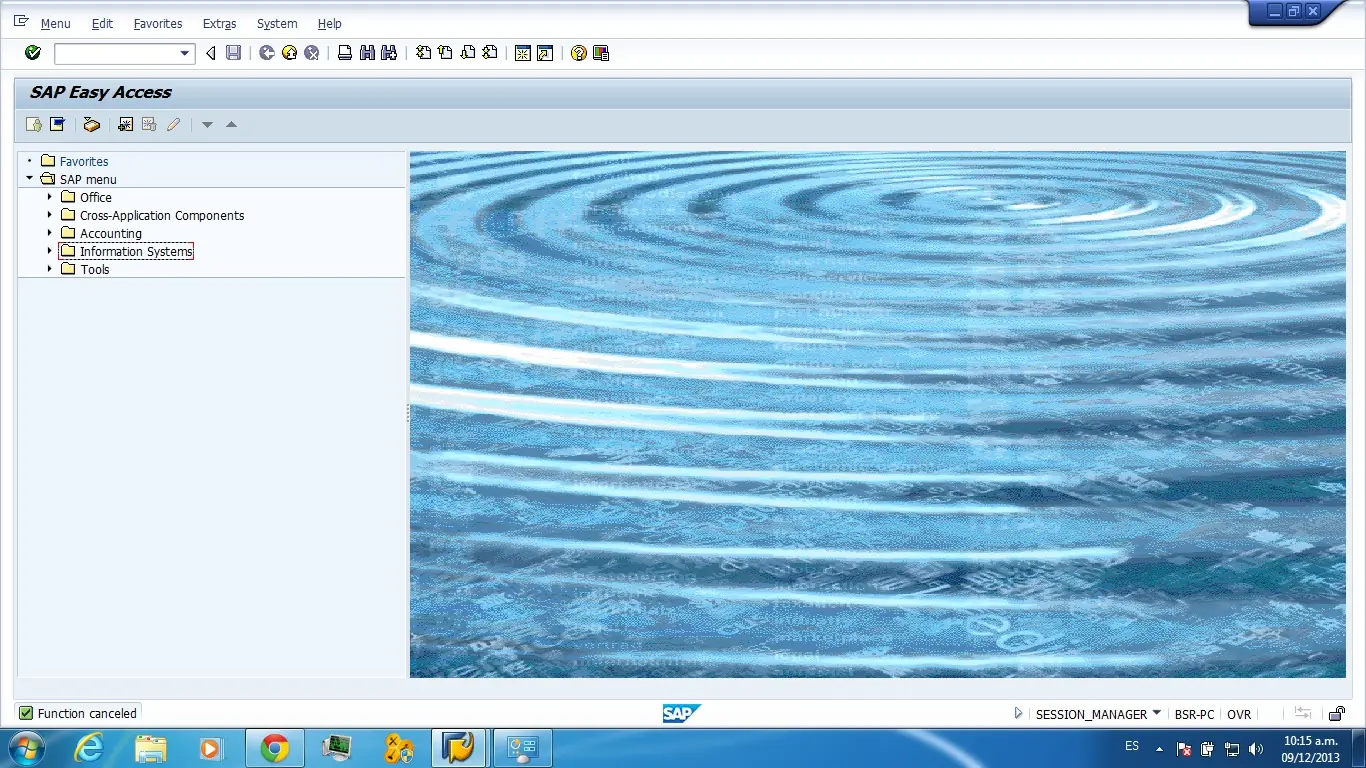Click the SAP Business Workplace icon
The width and height of the screenshot is (1366, 768).
pos(92,124)
